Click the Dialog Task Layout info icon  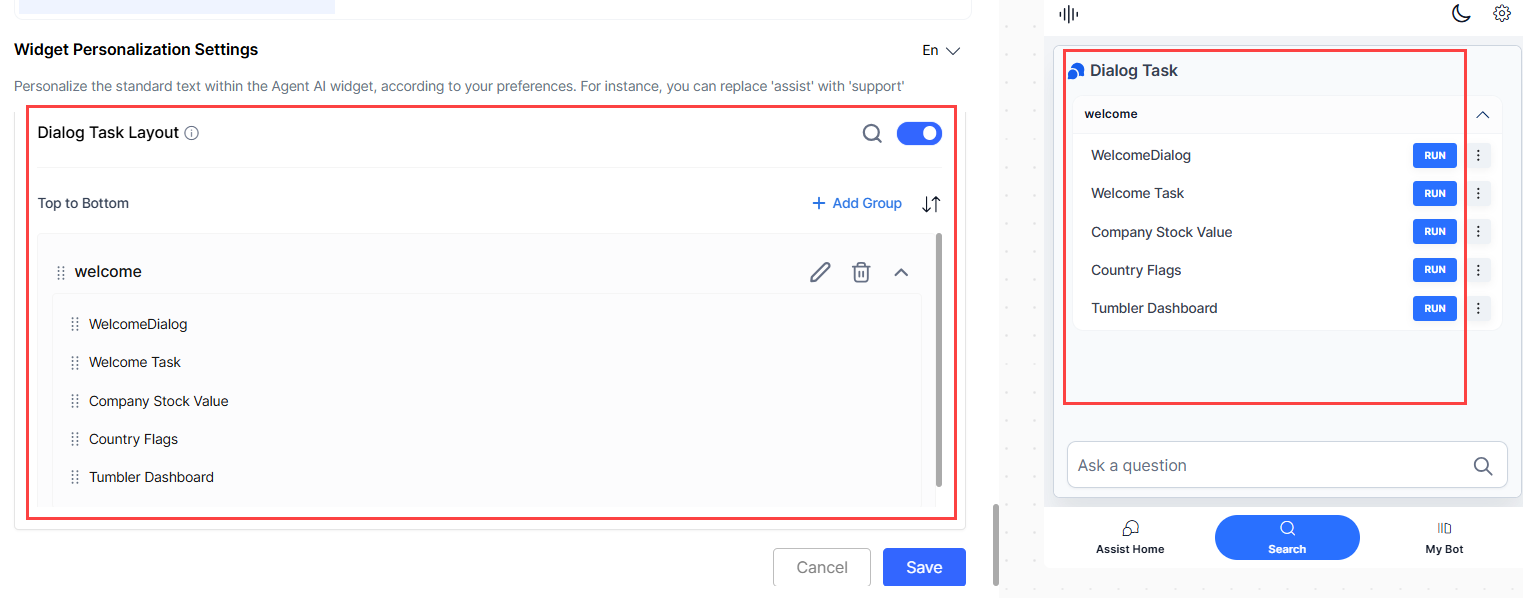[192, 133]
